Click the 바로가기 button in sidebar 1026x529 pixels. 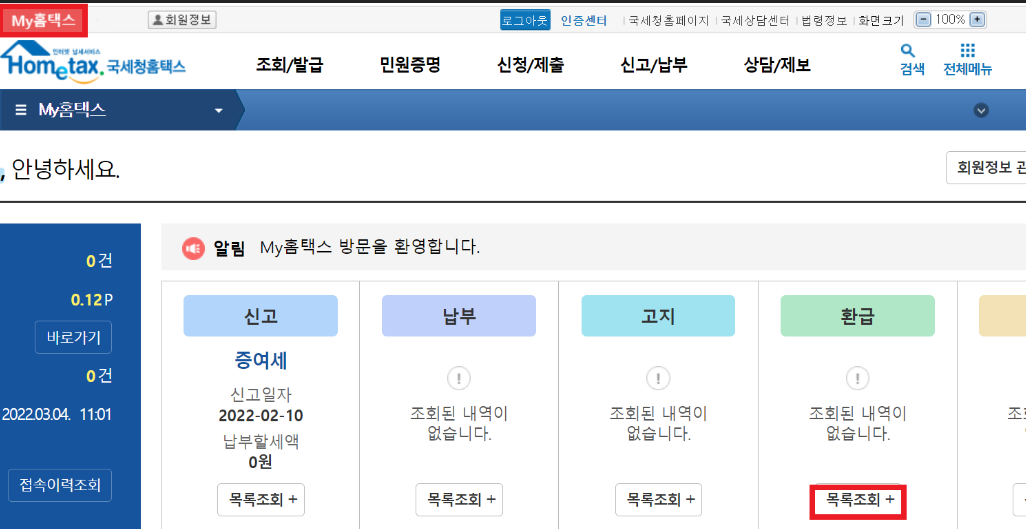tap(73, 337)
